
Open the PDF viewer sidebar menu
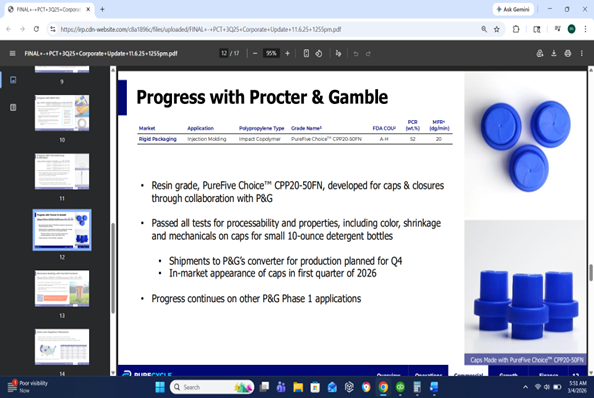tap(13, 53)
